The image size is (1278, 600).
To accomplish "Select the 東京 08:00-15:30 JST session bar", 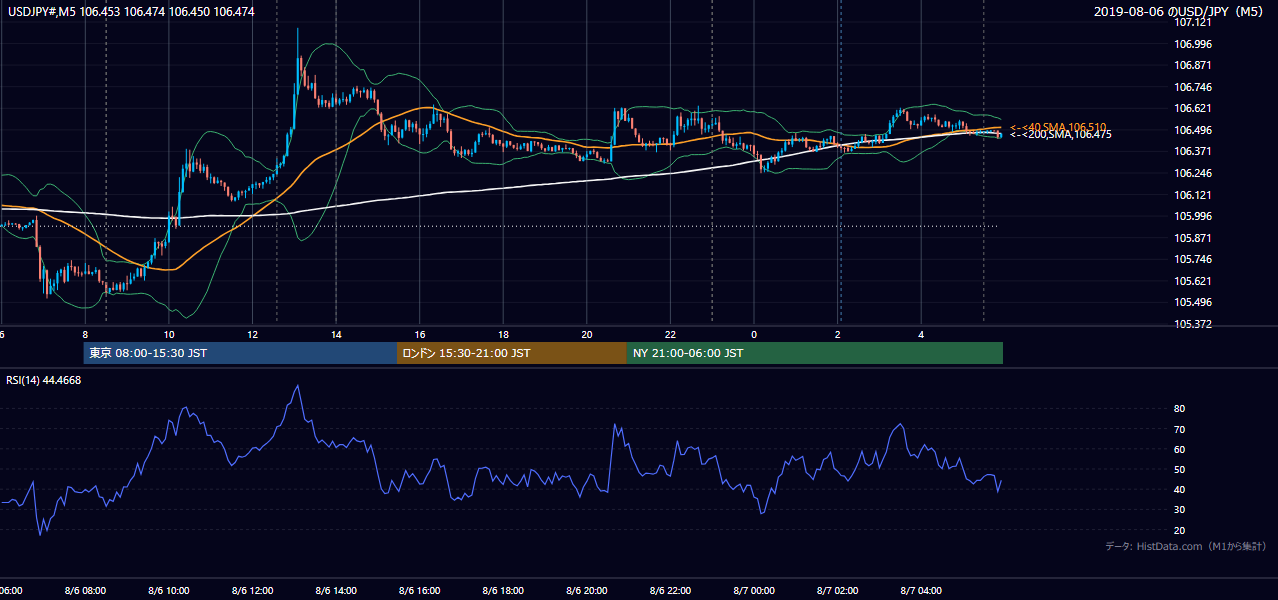I will click(240, 353).
